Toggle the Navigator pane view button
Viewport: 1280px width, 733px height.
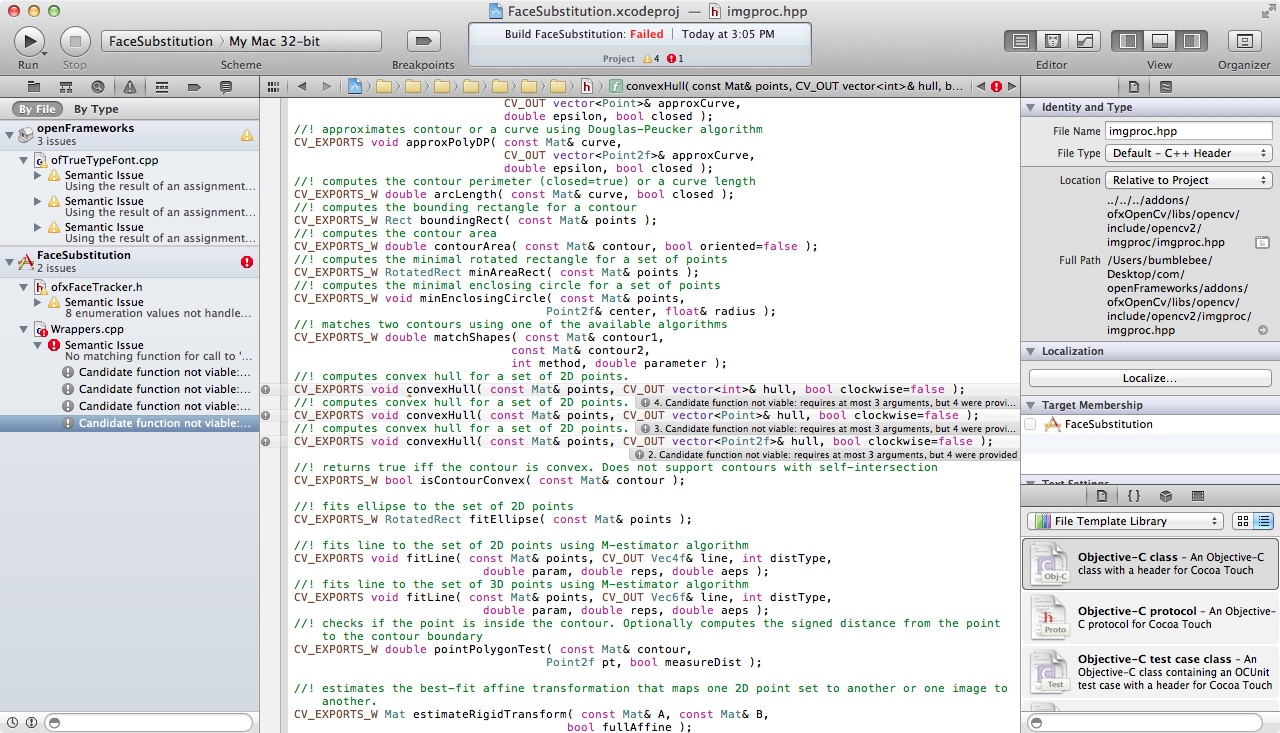tap(1128, 41)
